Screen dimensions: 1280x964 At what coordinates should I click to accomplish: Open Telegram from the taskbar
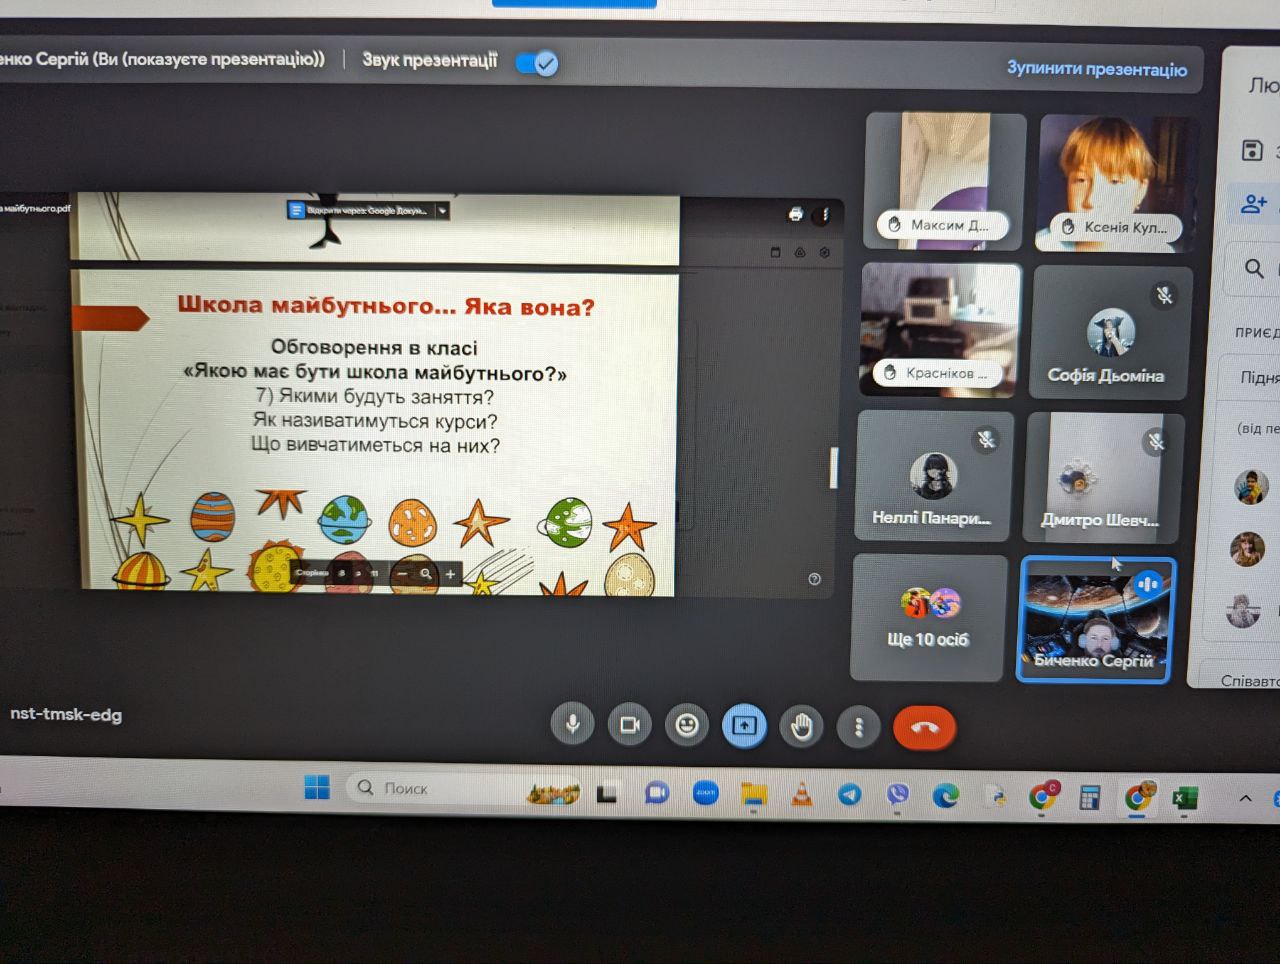coord(849,795)
